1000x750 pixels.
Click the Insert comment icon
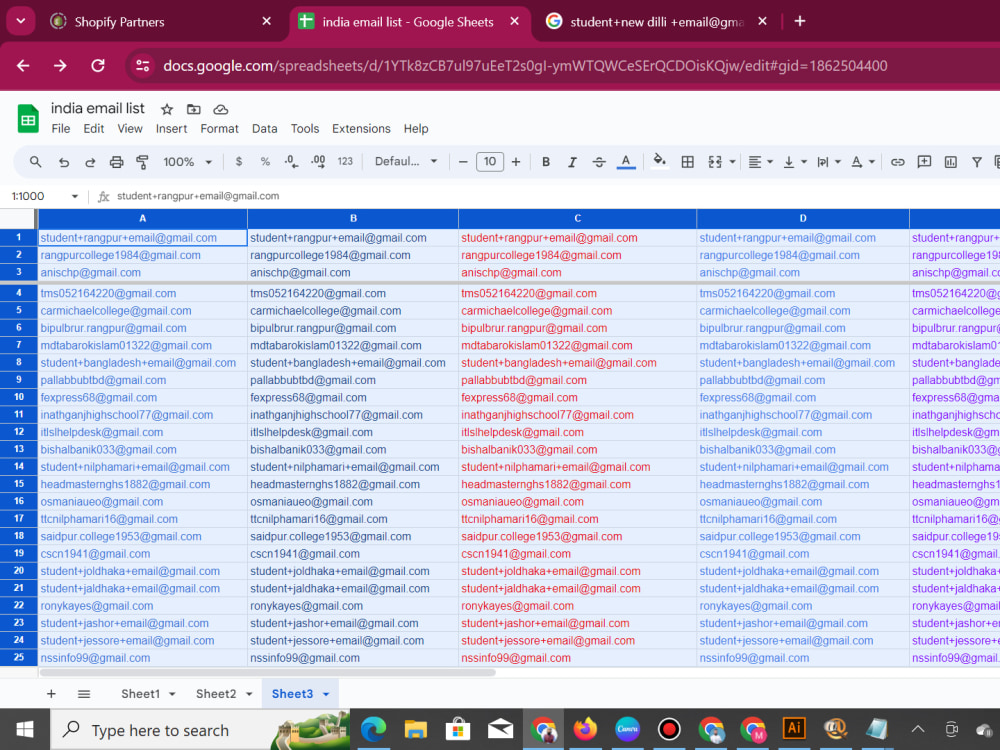[x=924, y=162]
